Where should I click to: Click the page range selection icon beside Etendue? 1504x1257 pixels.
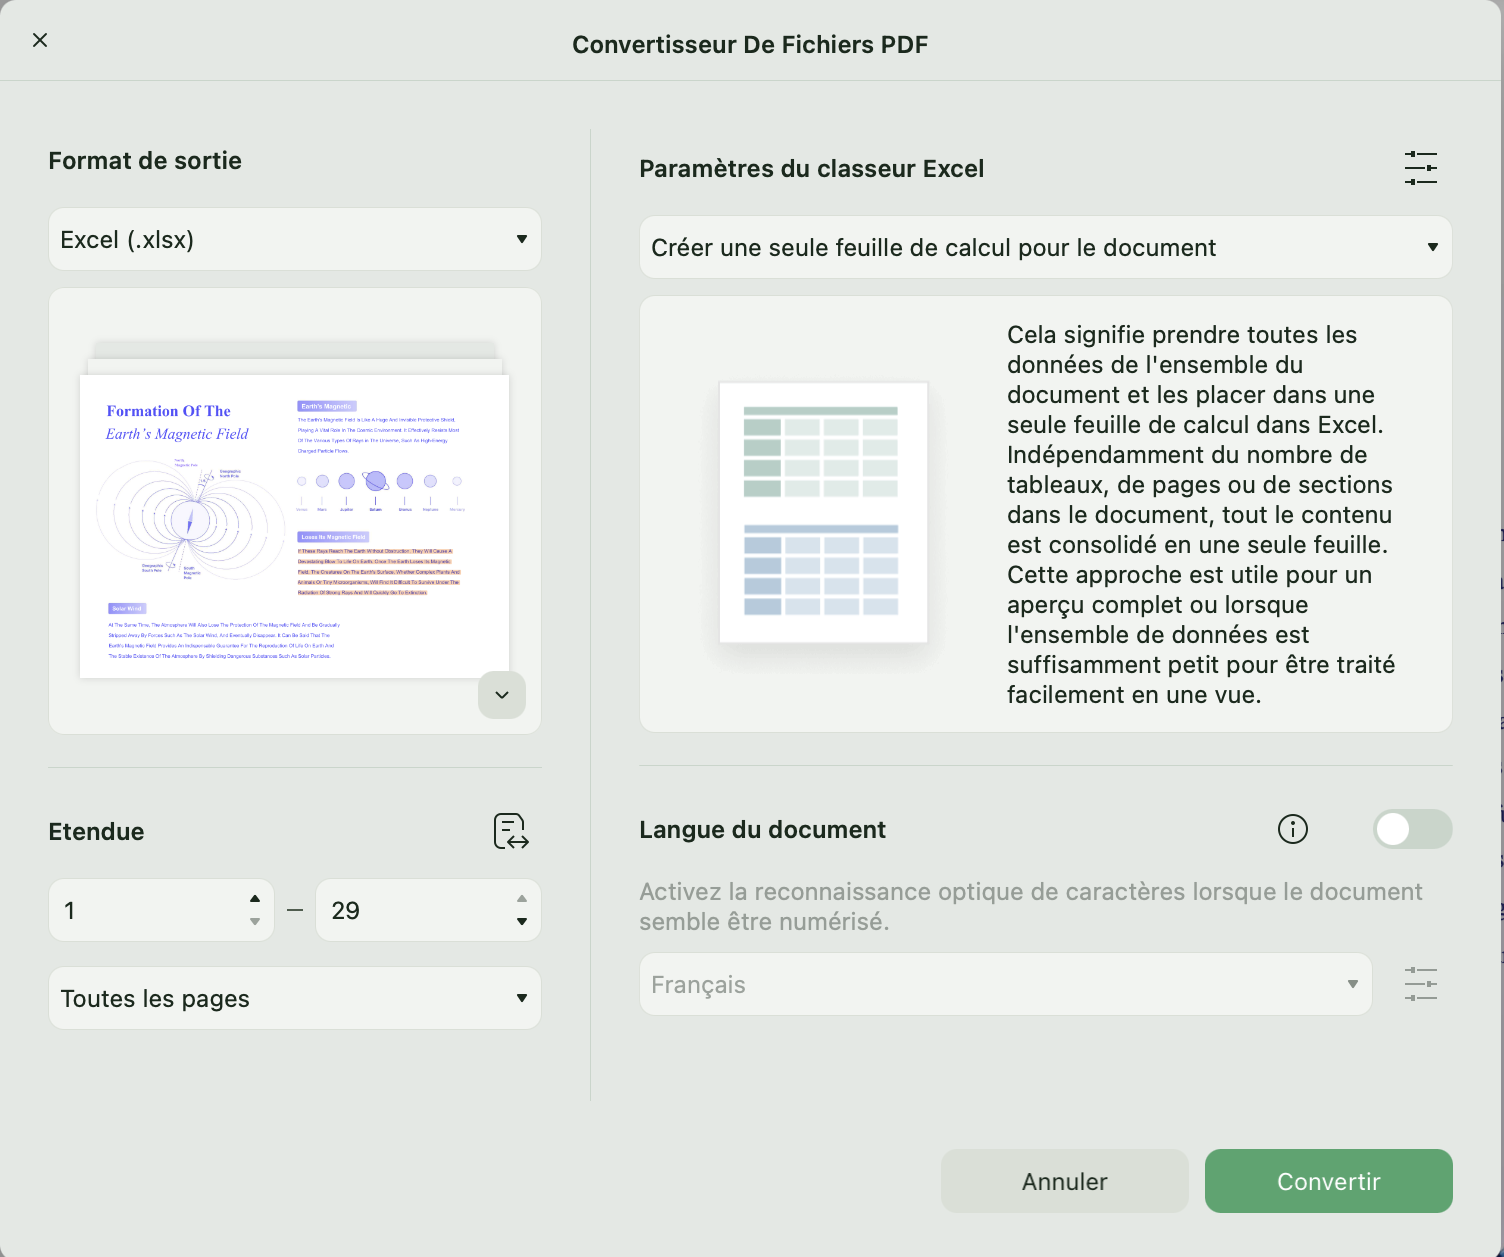coord(511,831)
